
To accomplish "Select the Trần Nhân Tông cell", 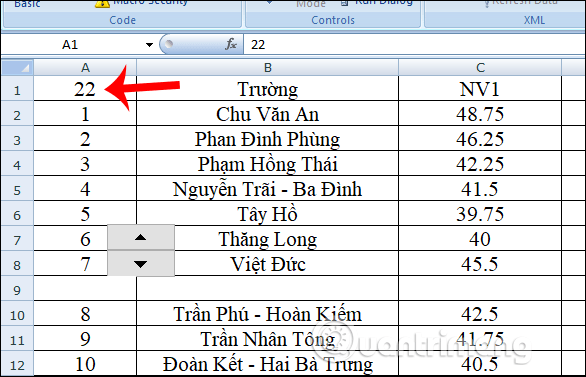I will tap(268, 339).
